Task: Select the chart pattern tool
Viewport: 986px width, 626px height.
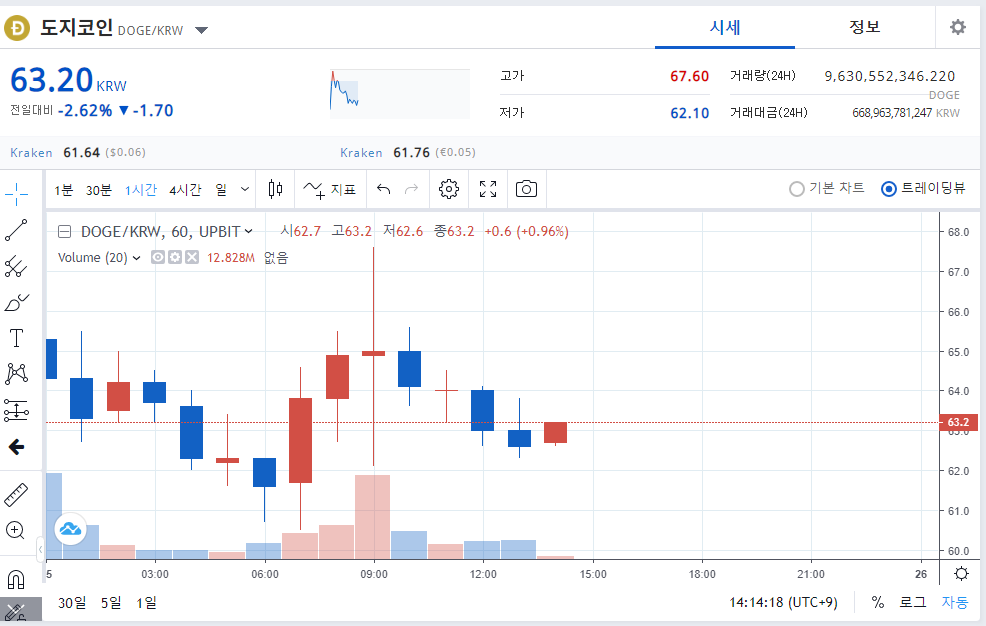Action: click(x=16, y=374)
